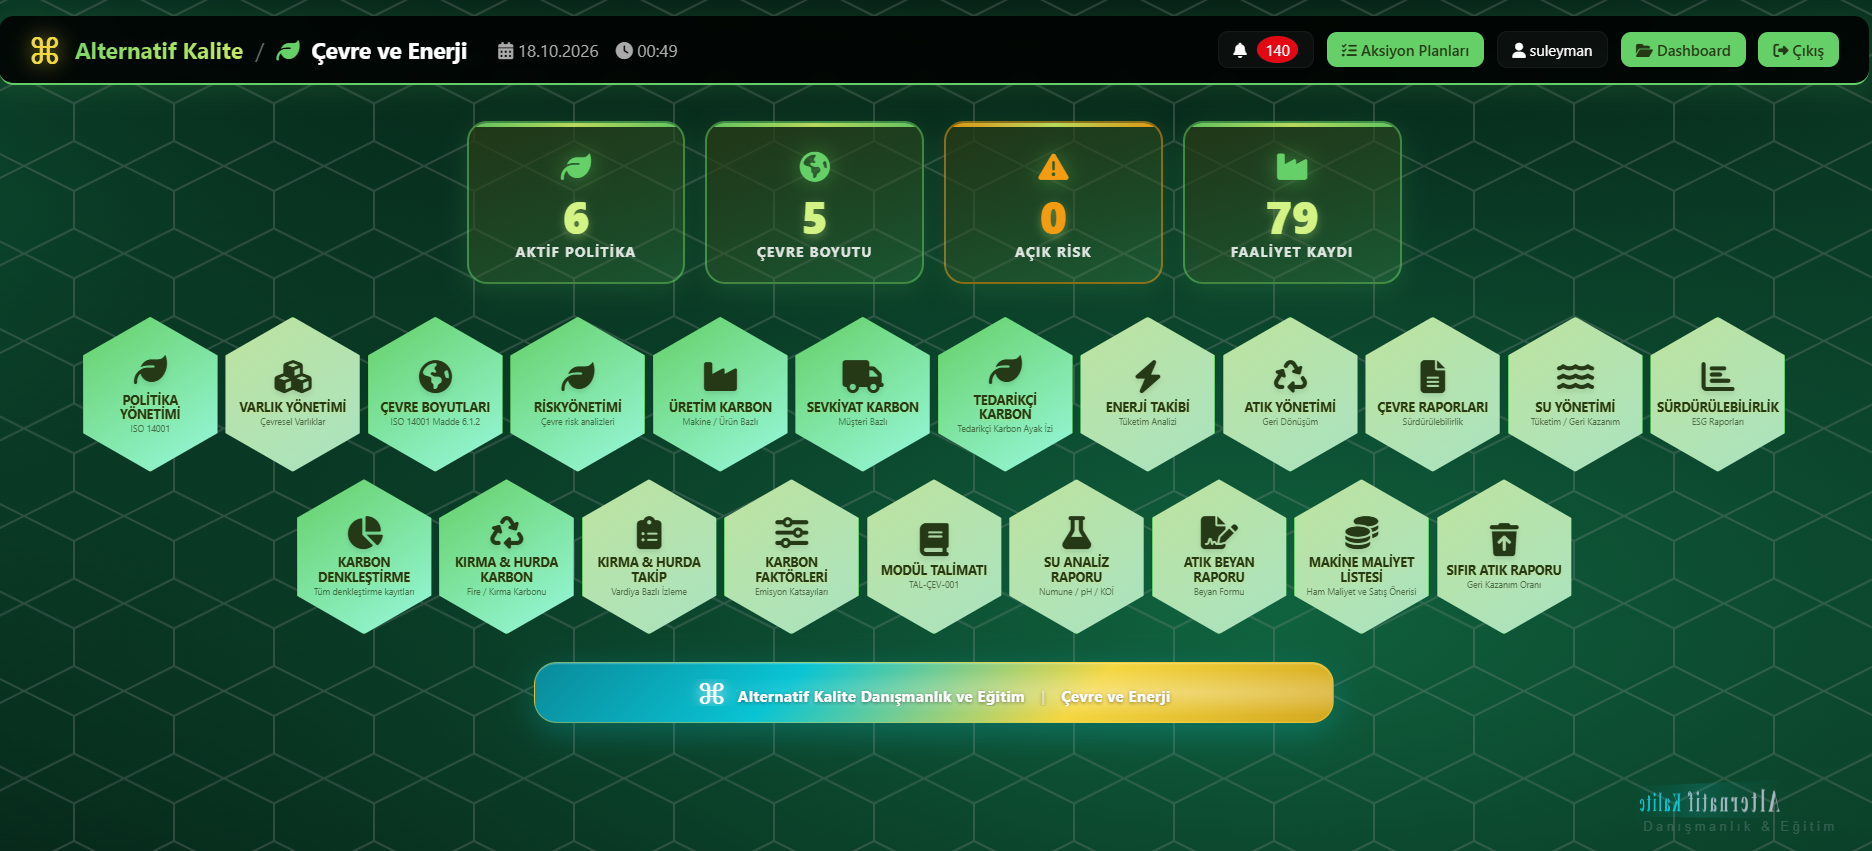Launch the Üretim Karbon factory tile
This screenshot has height=851, width=1872.
point(720,394)
